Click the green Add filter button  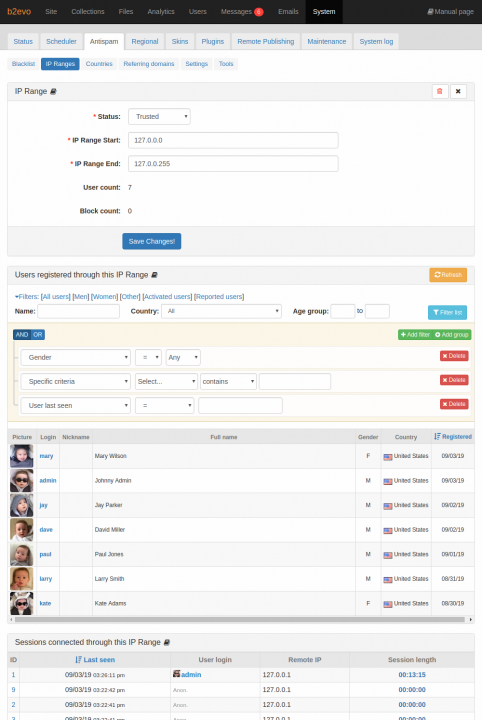(415, 334)
